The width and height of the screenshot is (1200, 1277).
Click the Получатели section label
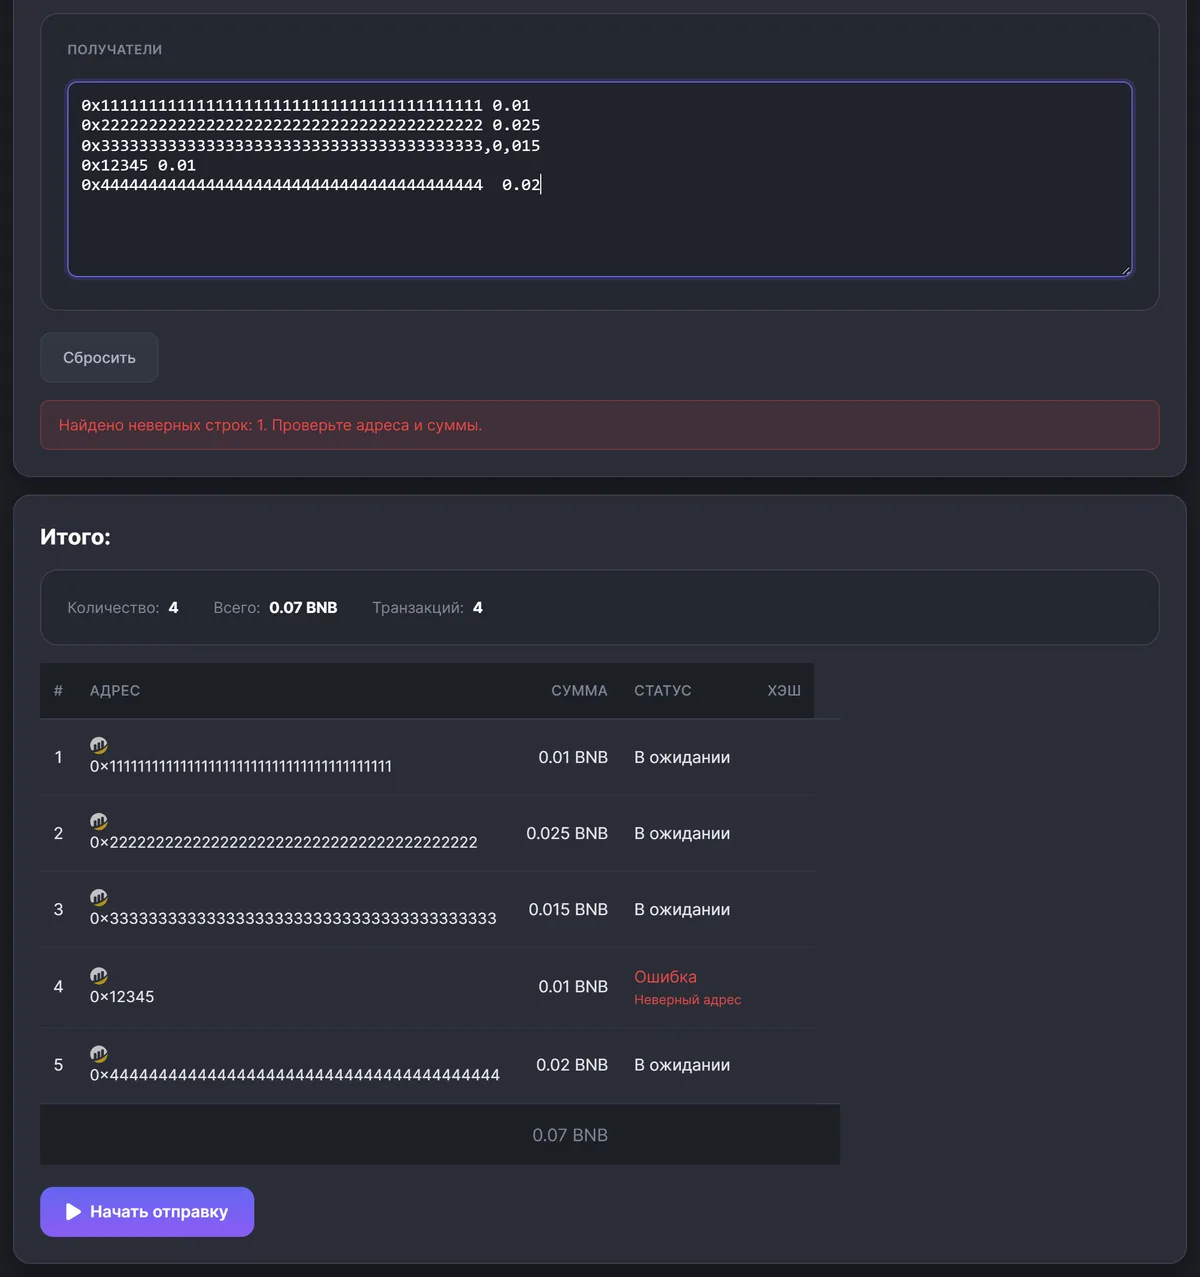point(114,50)
